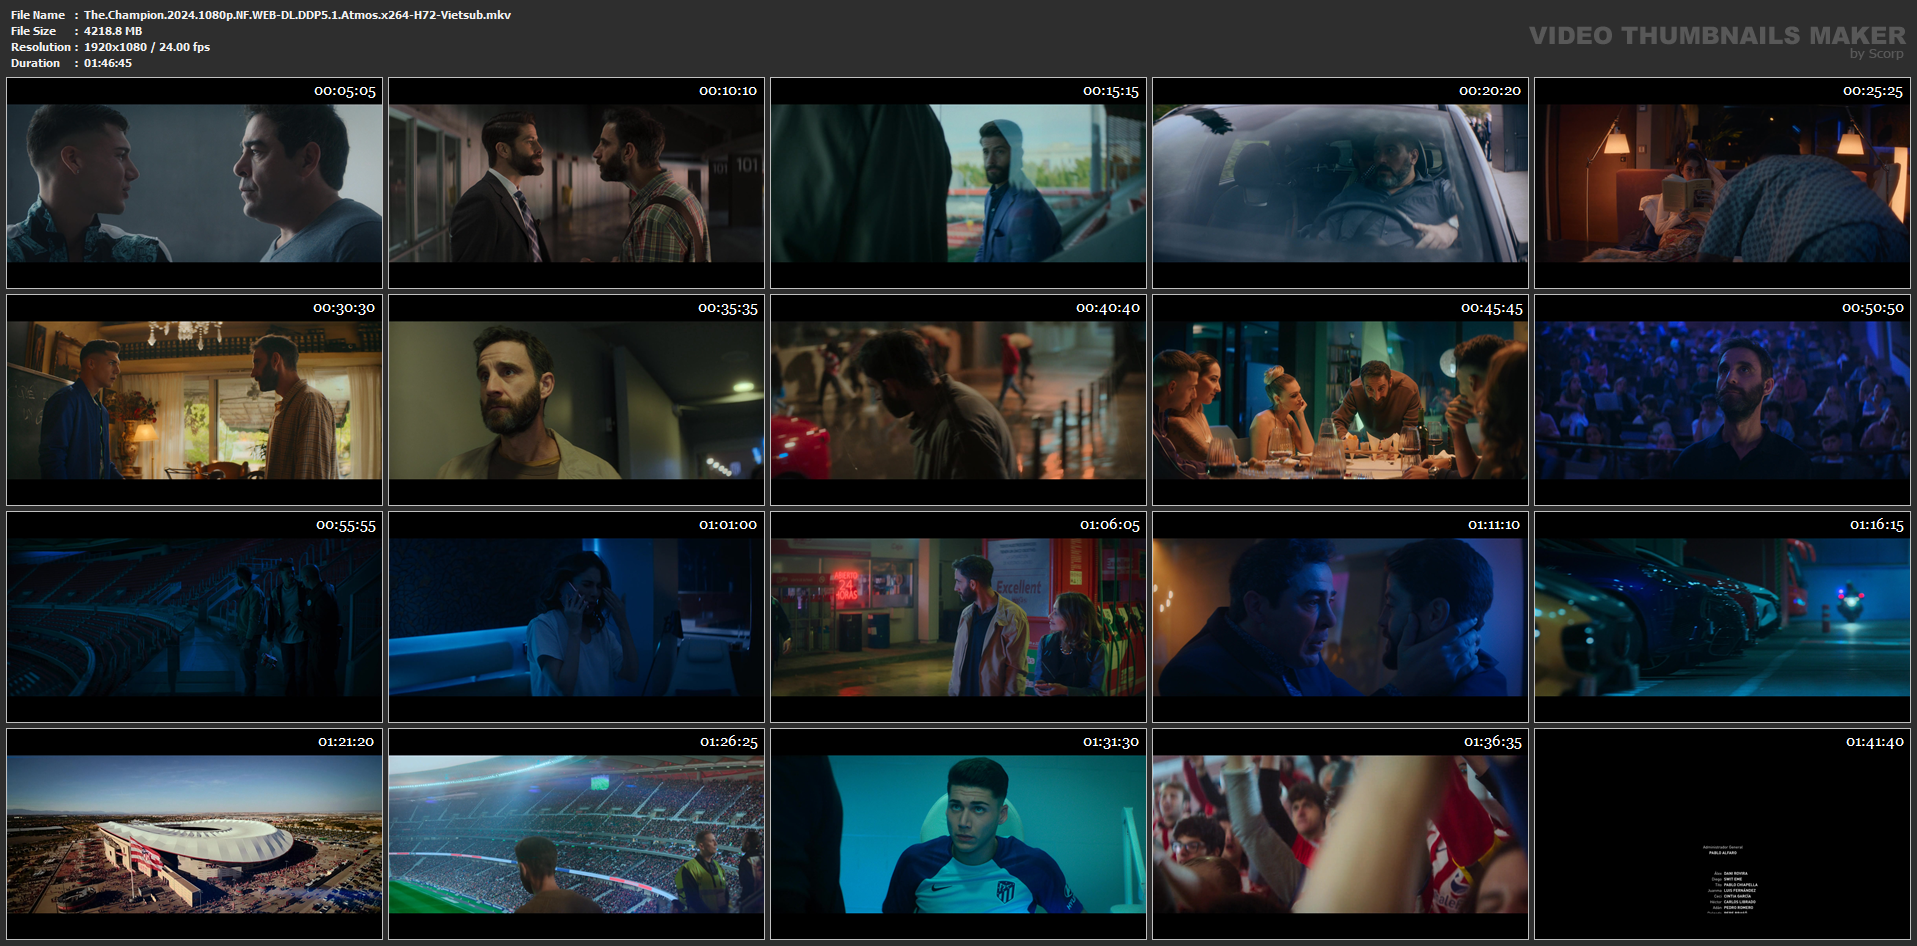1917x946 pixels.
Task: Select the thumbnail at 00:20:20
Action: coord(1340,183)
